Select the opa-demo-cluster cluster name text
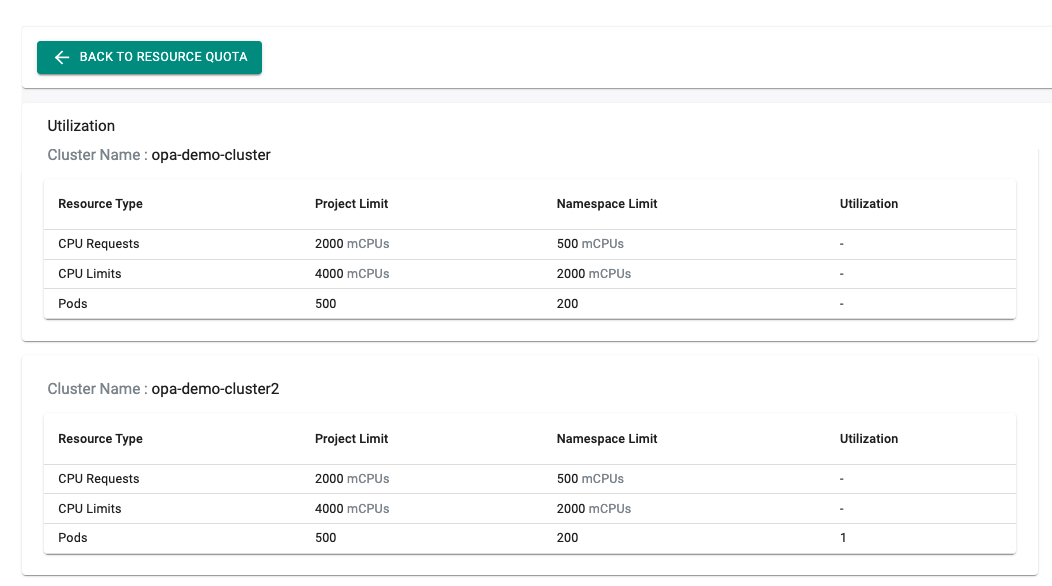The height and width of the screenshot is (586, 1052). tap(211, 155)
